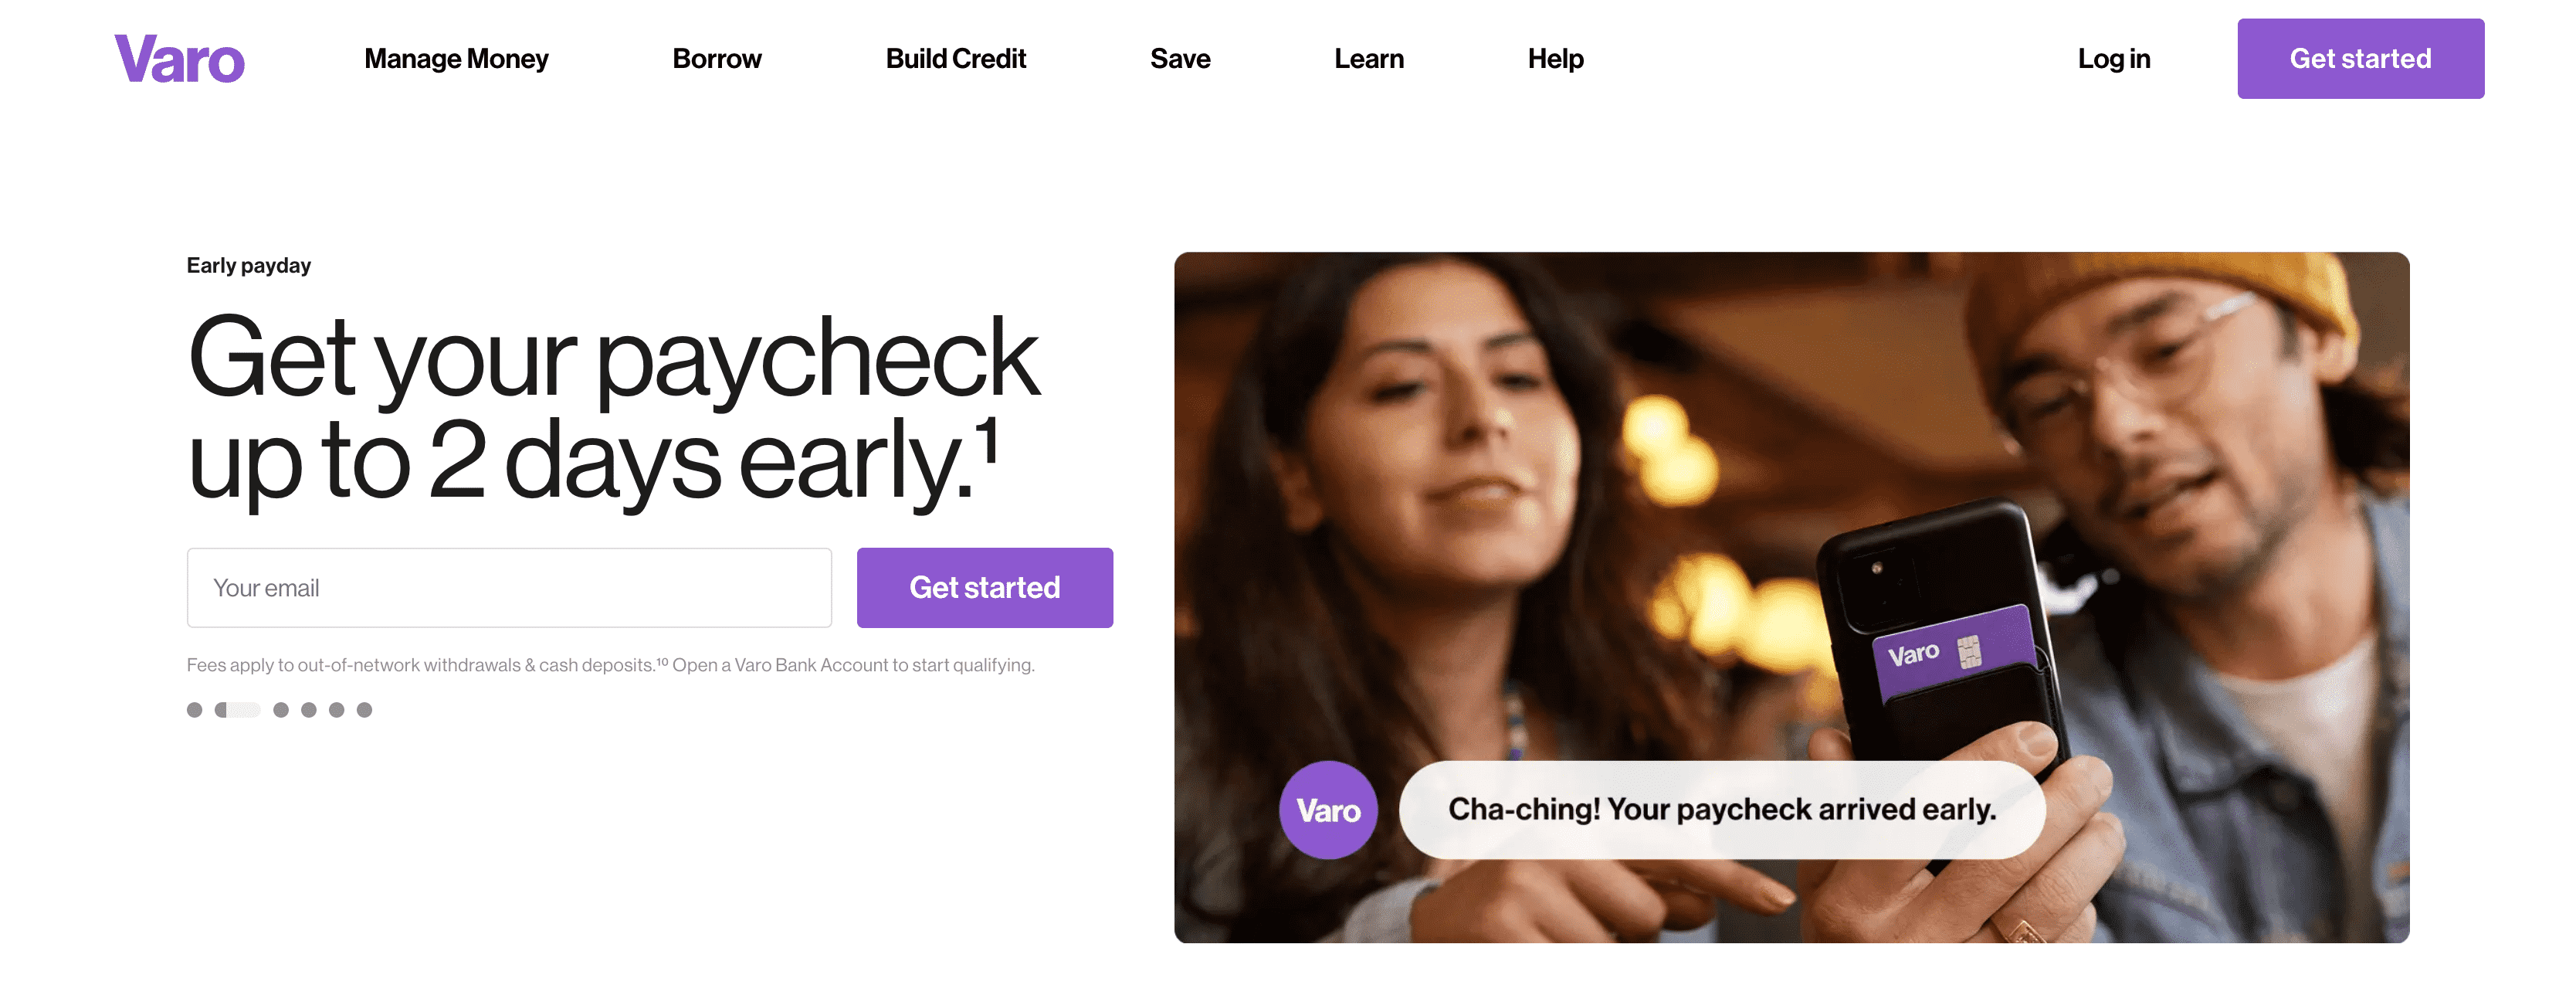Open the Learn nav item

click(1369, 59)
